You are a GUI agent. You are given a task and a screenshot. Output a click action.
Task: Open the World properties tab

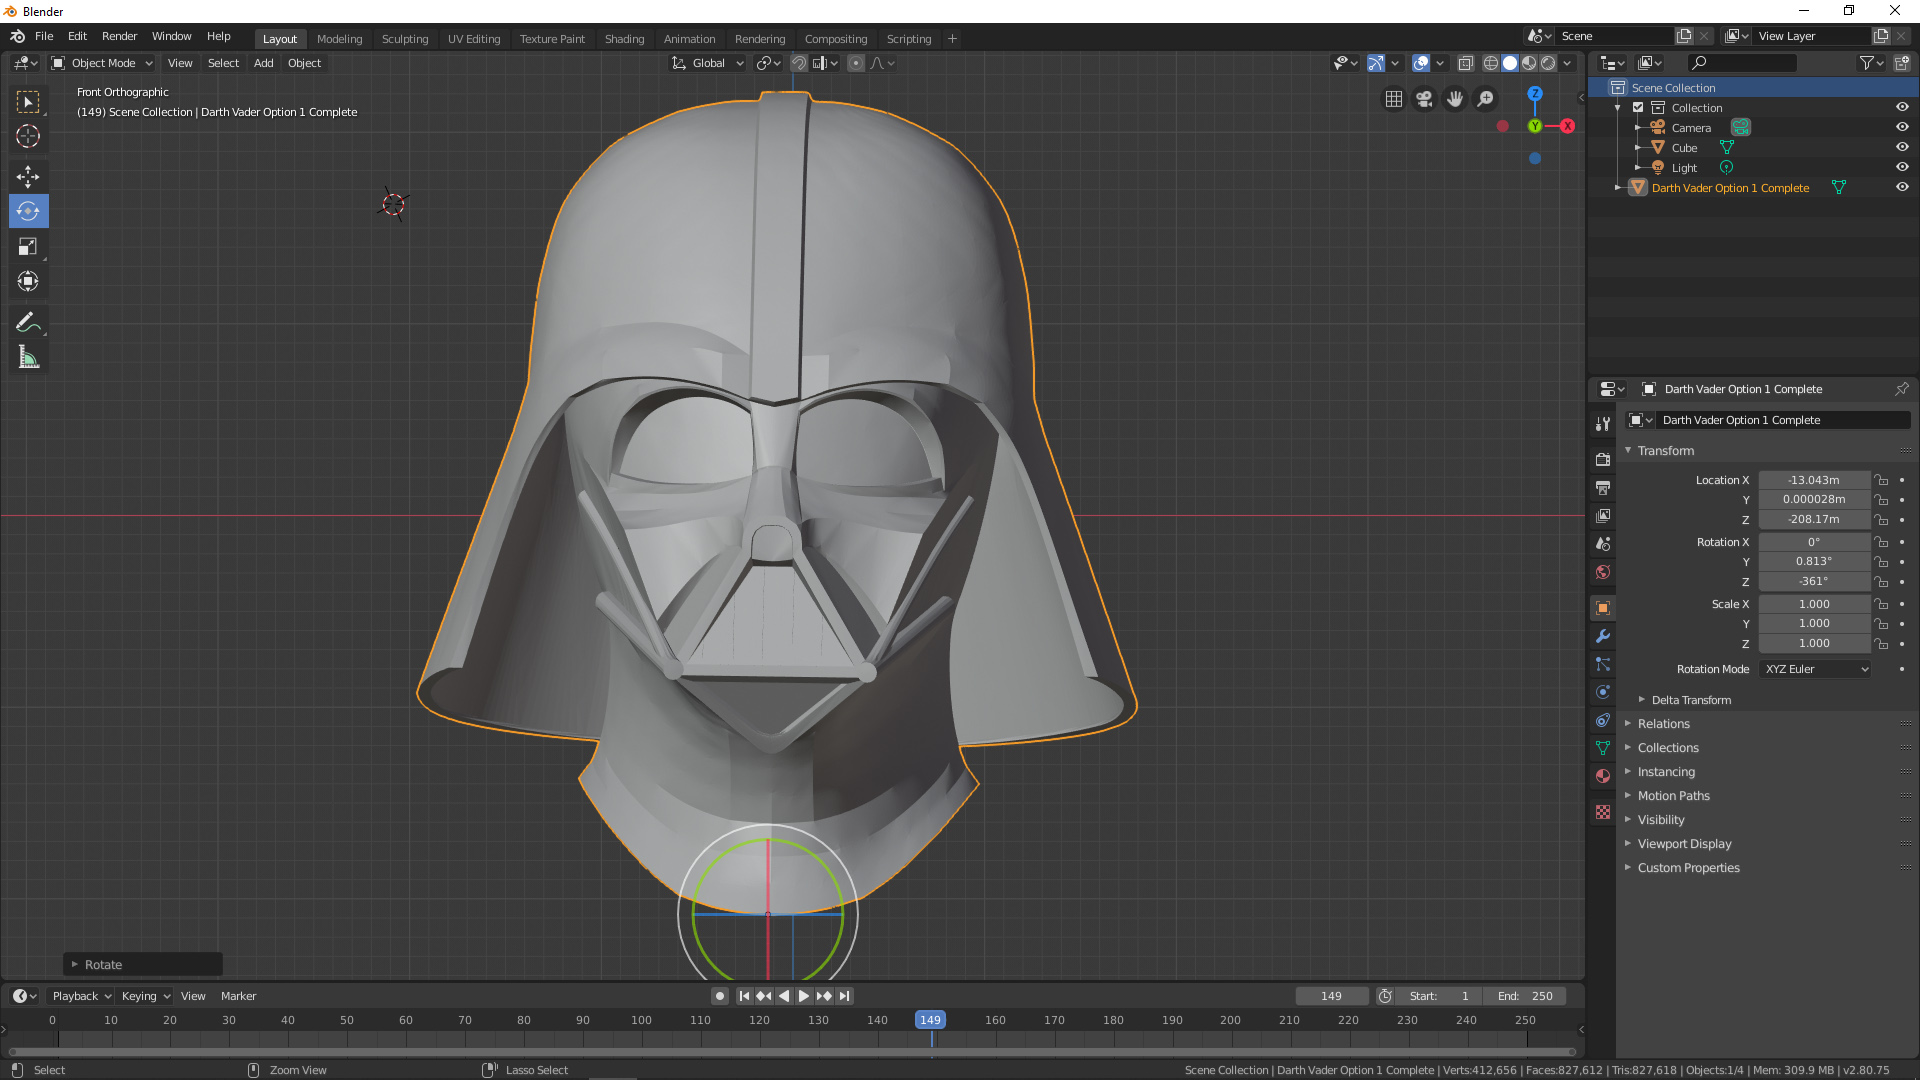click(1603, 571)
